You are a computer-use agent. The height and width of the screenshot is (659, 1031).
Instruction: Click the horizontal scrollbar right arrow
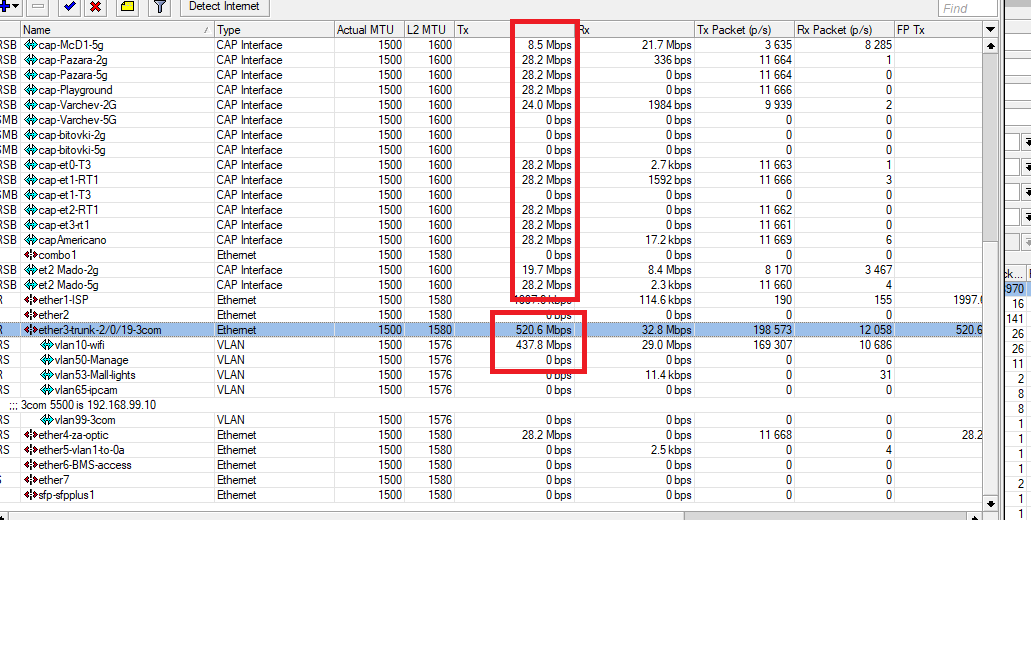click(975, 517)
